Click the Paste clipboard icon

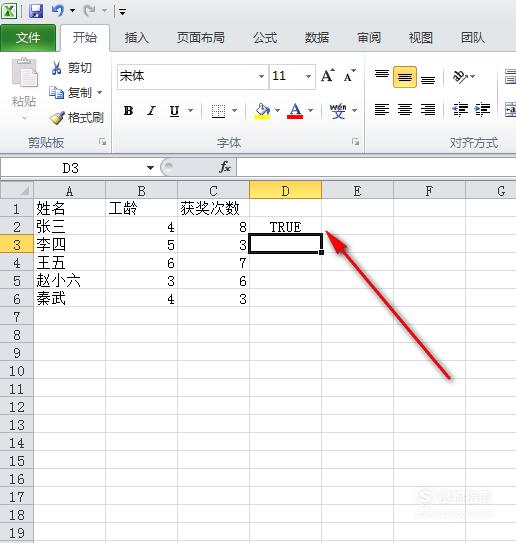tap(24, 73)
